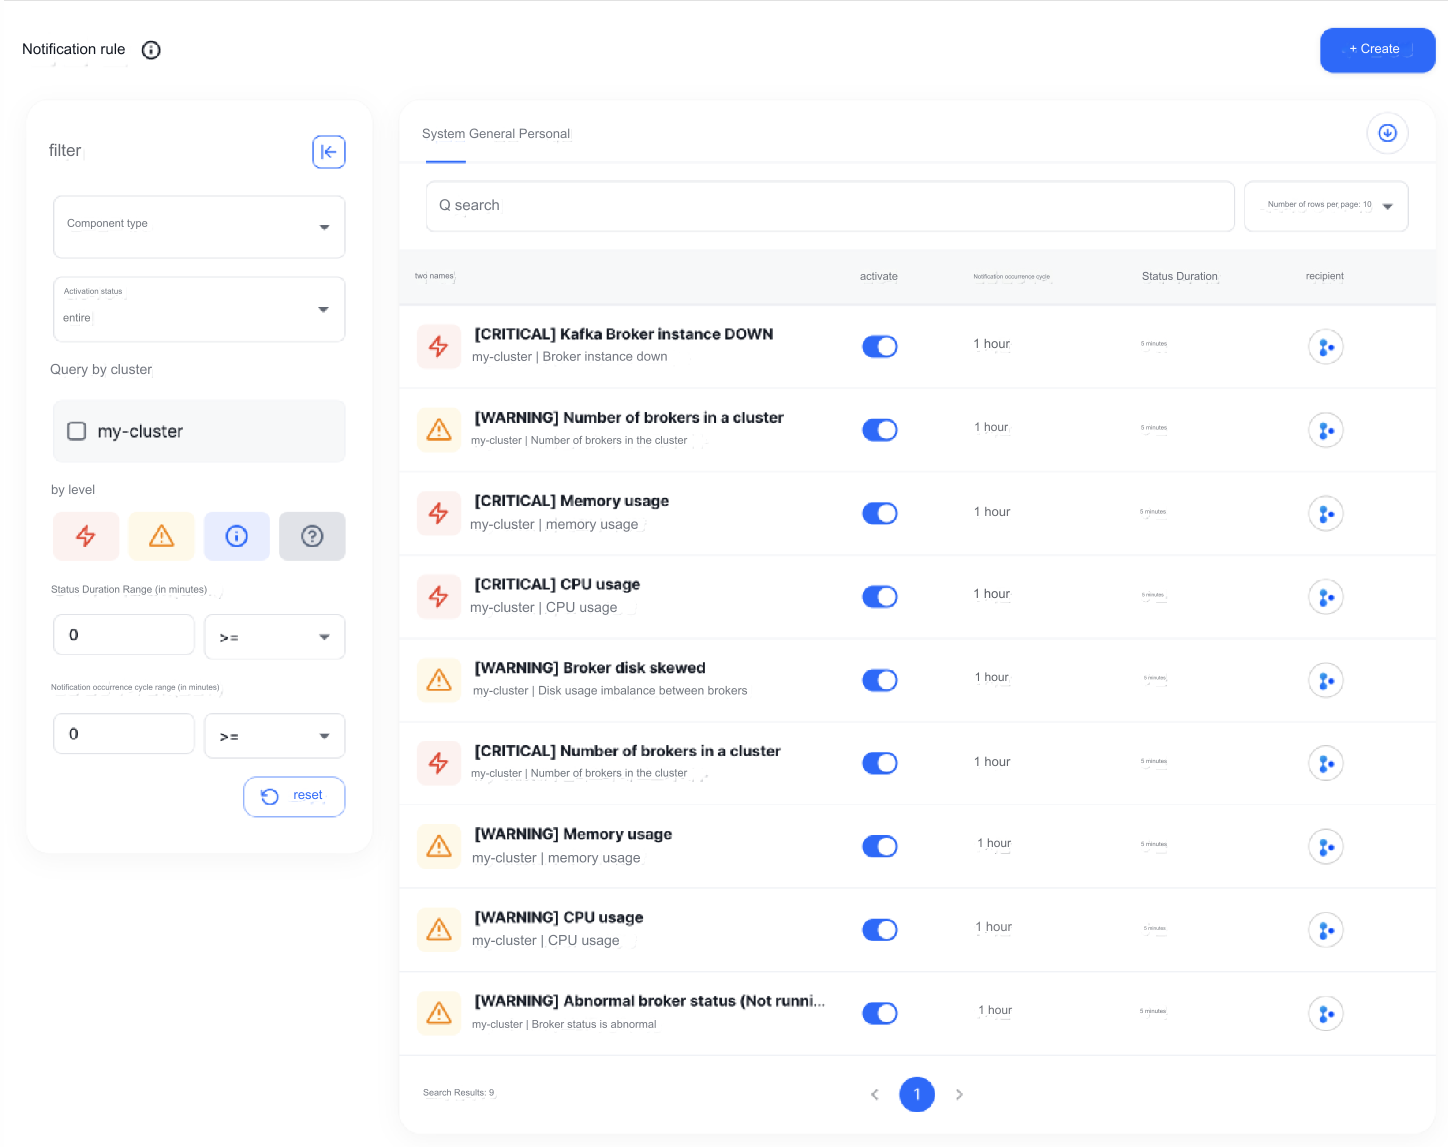The width and height of the screenshot is (1448, 1147).
Task: Click the Create button
Action: point(1377,50)
